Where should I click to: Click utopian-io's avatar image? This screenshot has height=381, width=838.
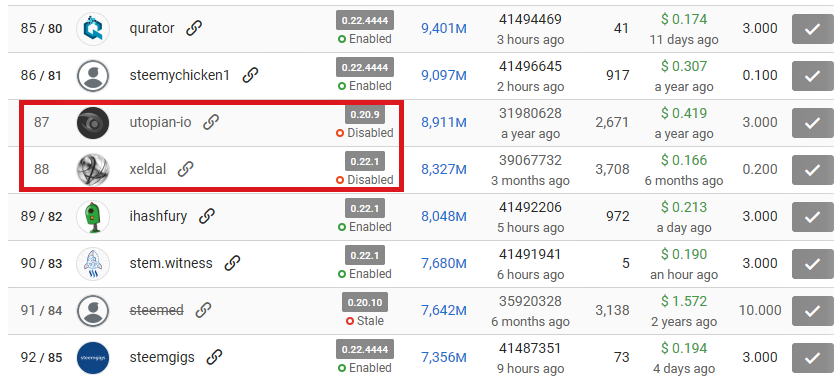point(93,123)
